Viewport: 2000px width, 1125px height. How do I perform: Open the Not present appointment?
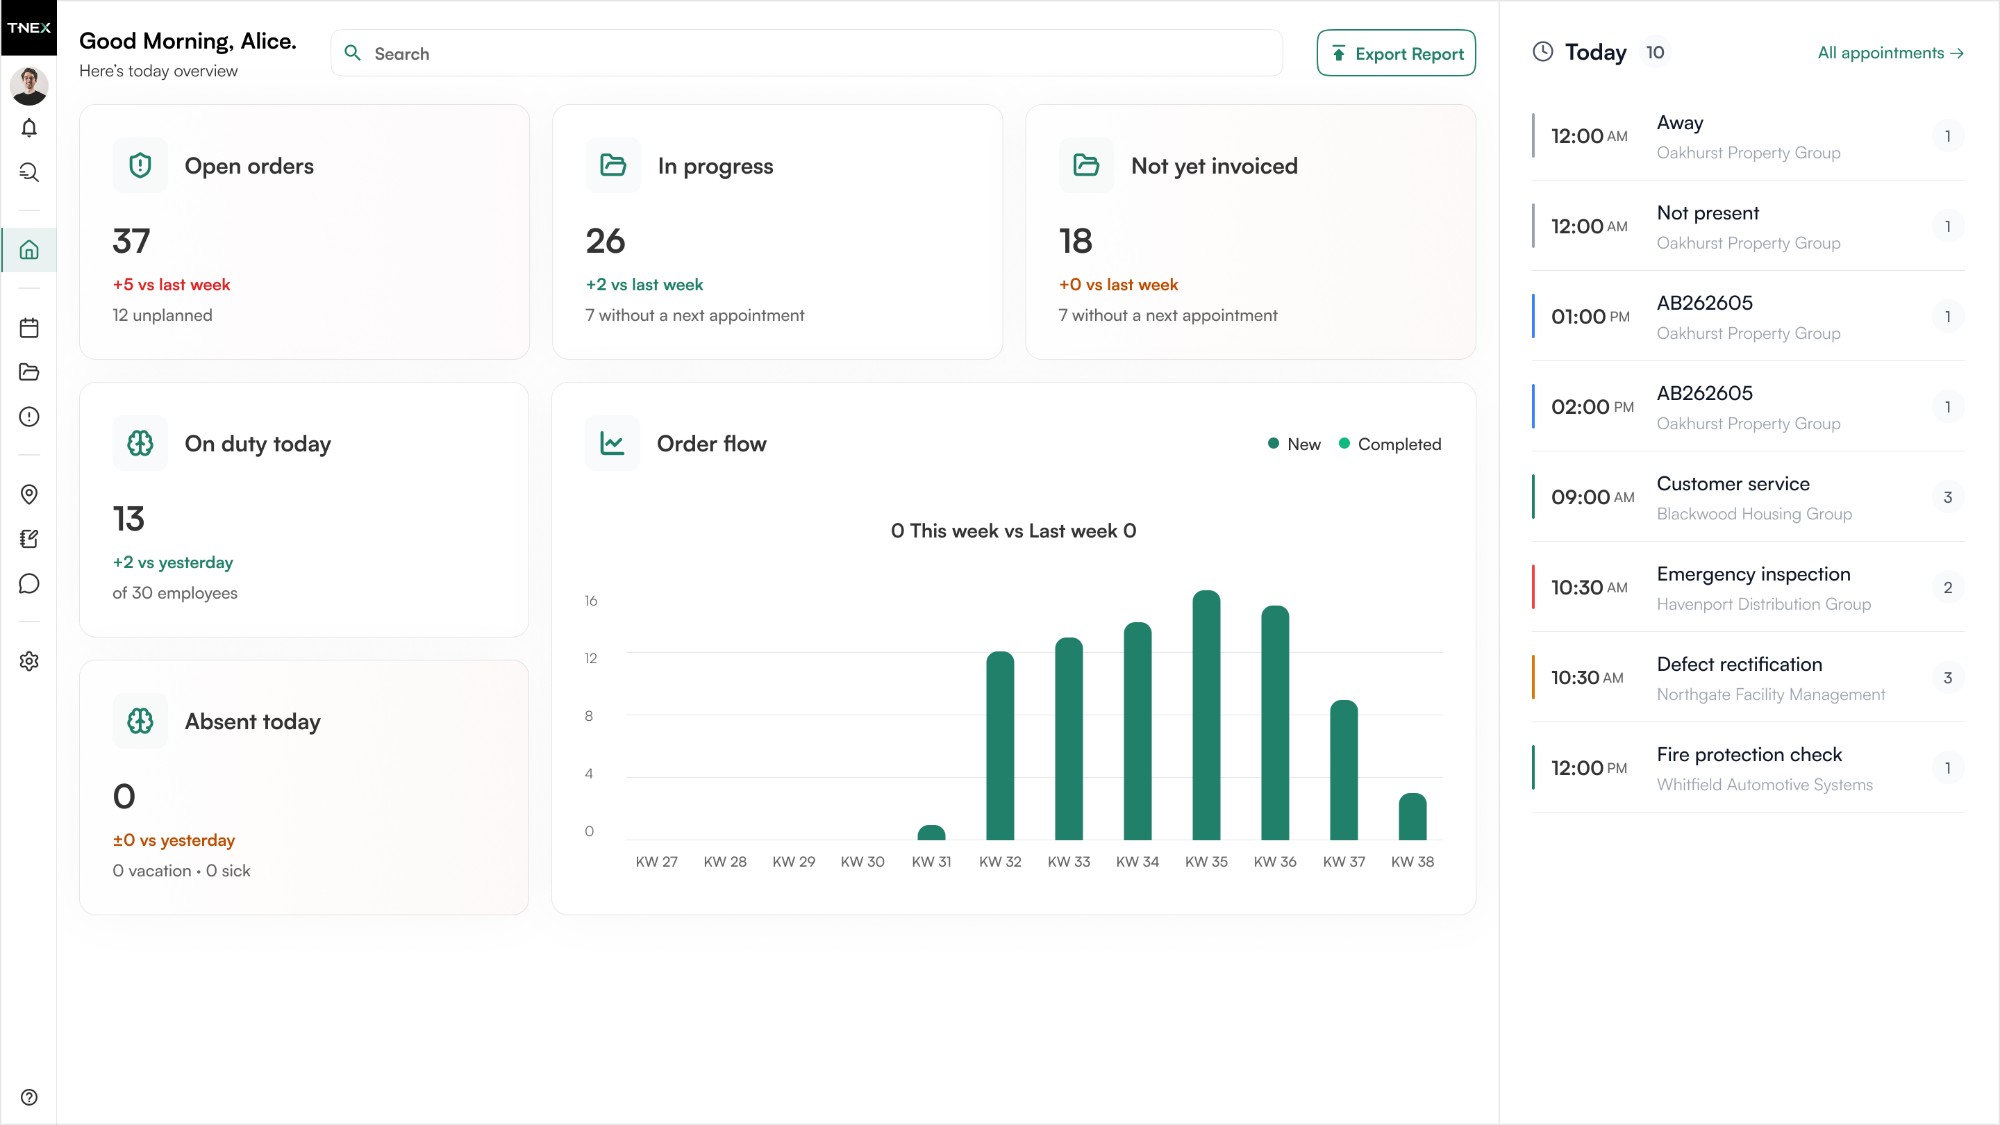point(1748,226)
